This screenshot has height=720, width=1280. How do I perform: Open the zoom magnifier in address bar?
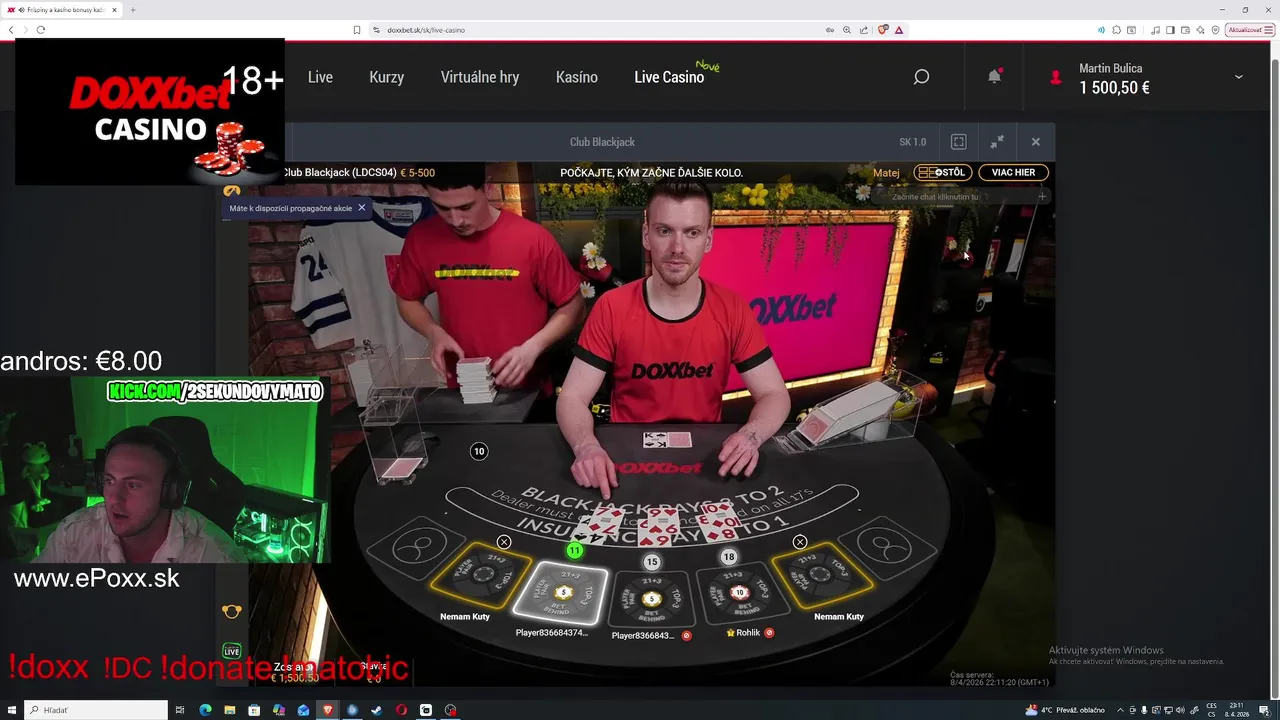pos(847,30)
